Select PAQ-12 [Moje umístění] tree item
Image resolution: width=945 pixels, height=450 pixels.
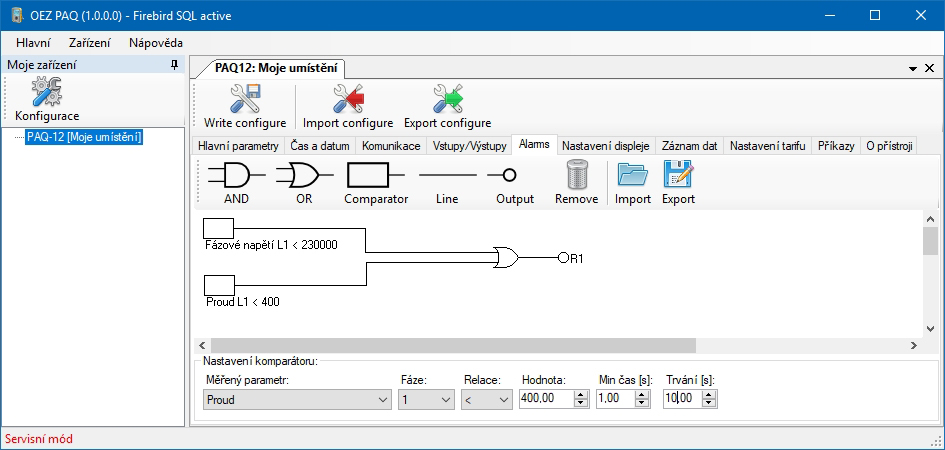tap(84, 136)
